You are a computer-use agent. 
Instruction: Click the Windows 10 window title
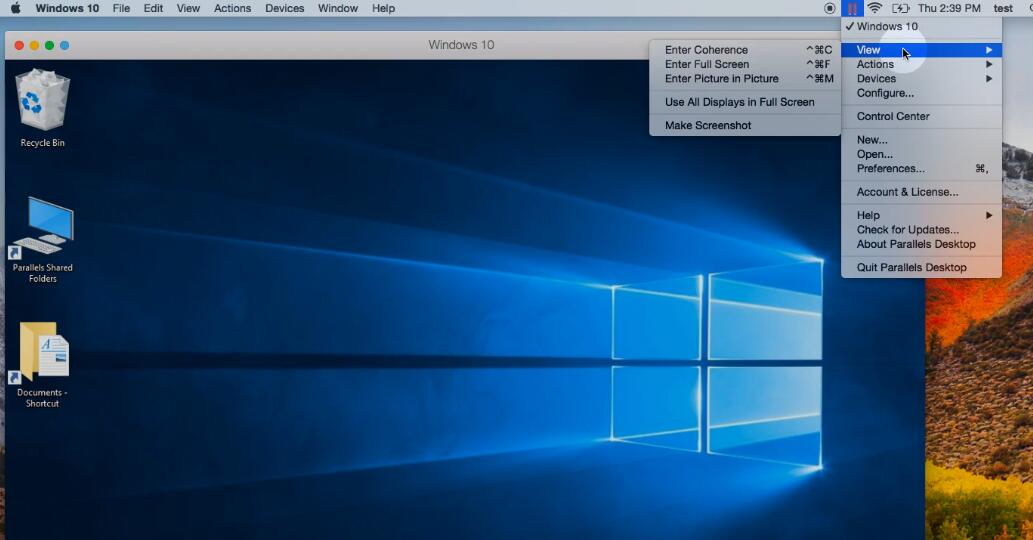pyautogui.click(x=461, y=45)
